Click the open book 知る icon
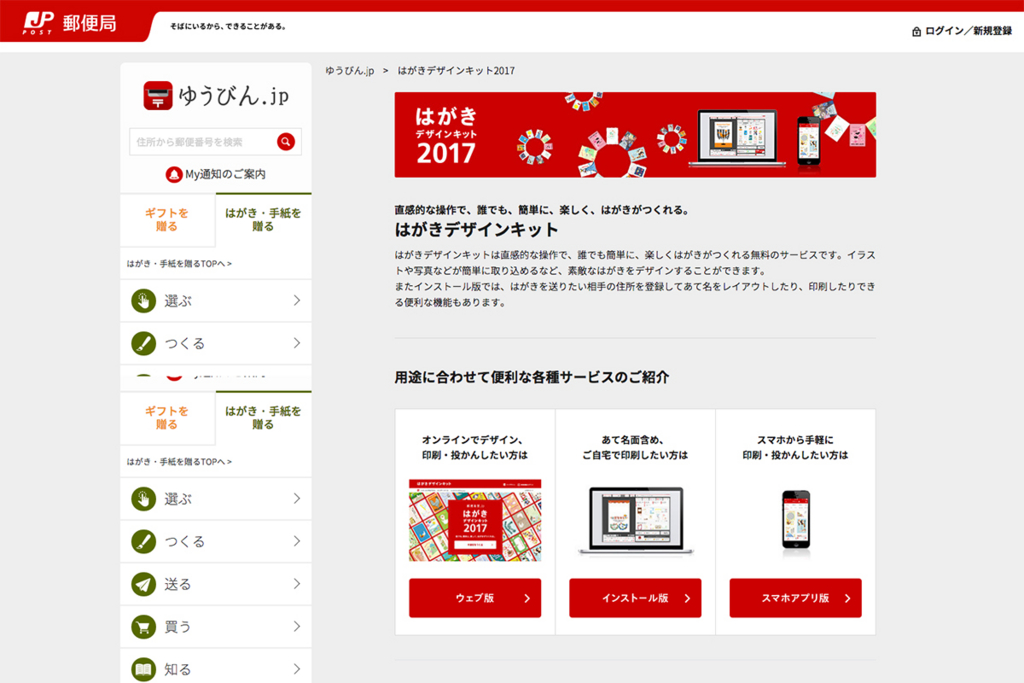Image resolution: width=1024 pixels, height=683 pixels. 144,669
